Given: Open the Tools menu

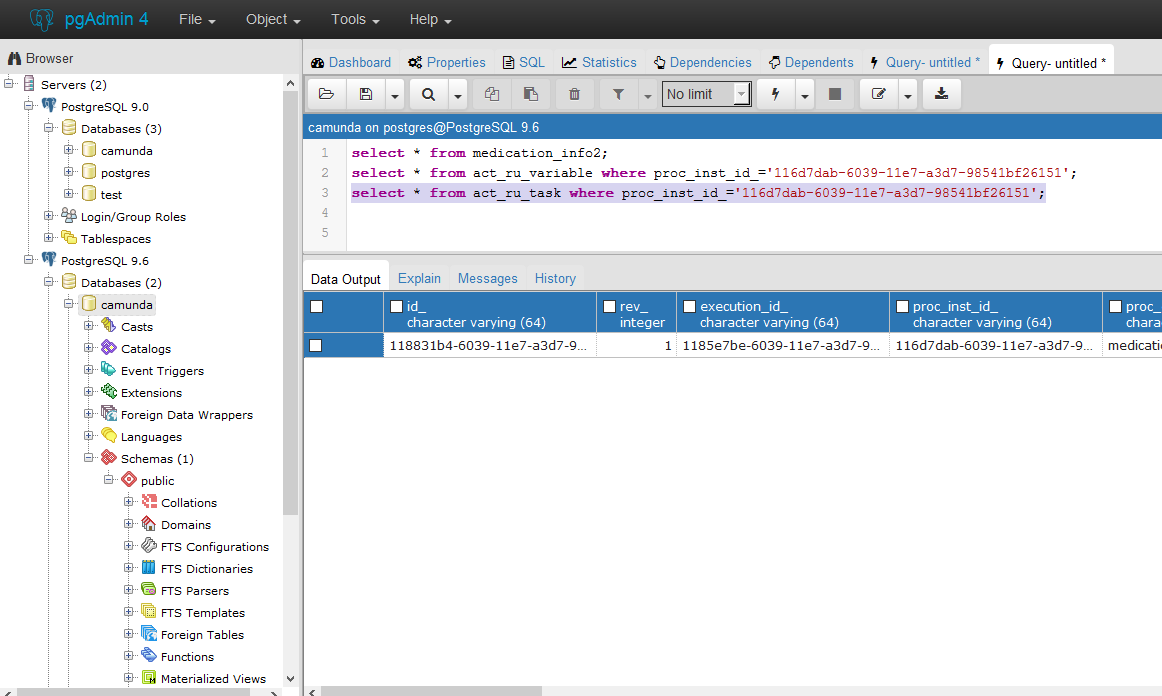Looking at the screenshot, I should pyautogui.click(x=355, y=19).
